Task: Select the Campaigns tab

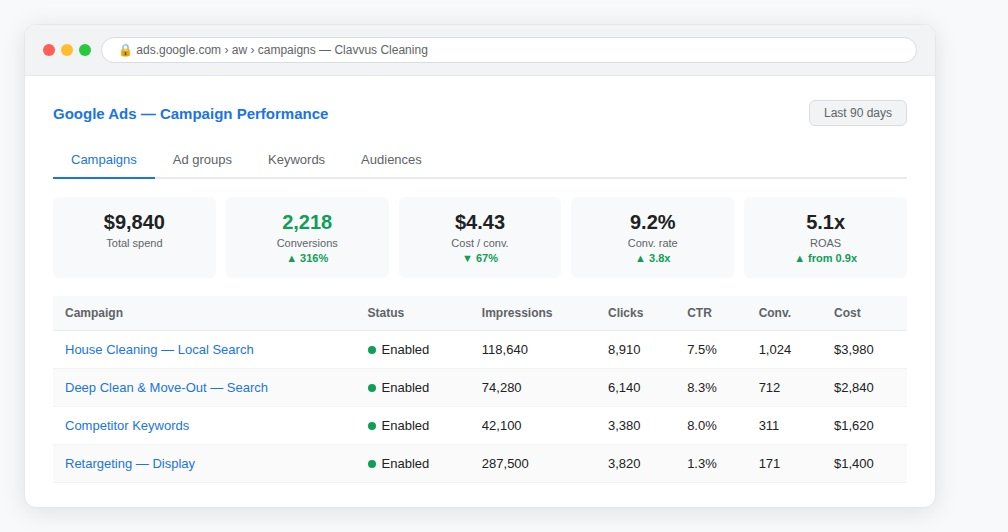Action: tap(104, 160)
